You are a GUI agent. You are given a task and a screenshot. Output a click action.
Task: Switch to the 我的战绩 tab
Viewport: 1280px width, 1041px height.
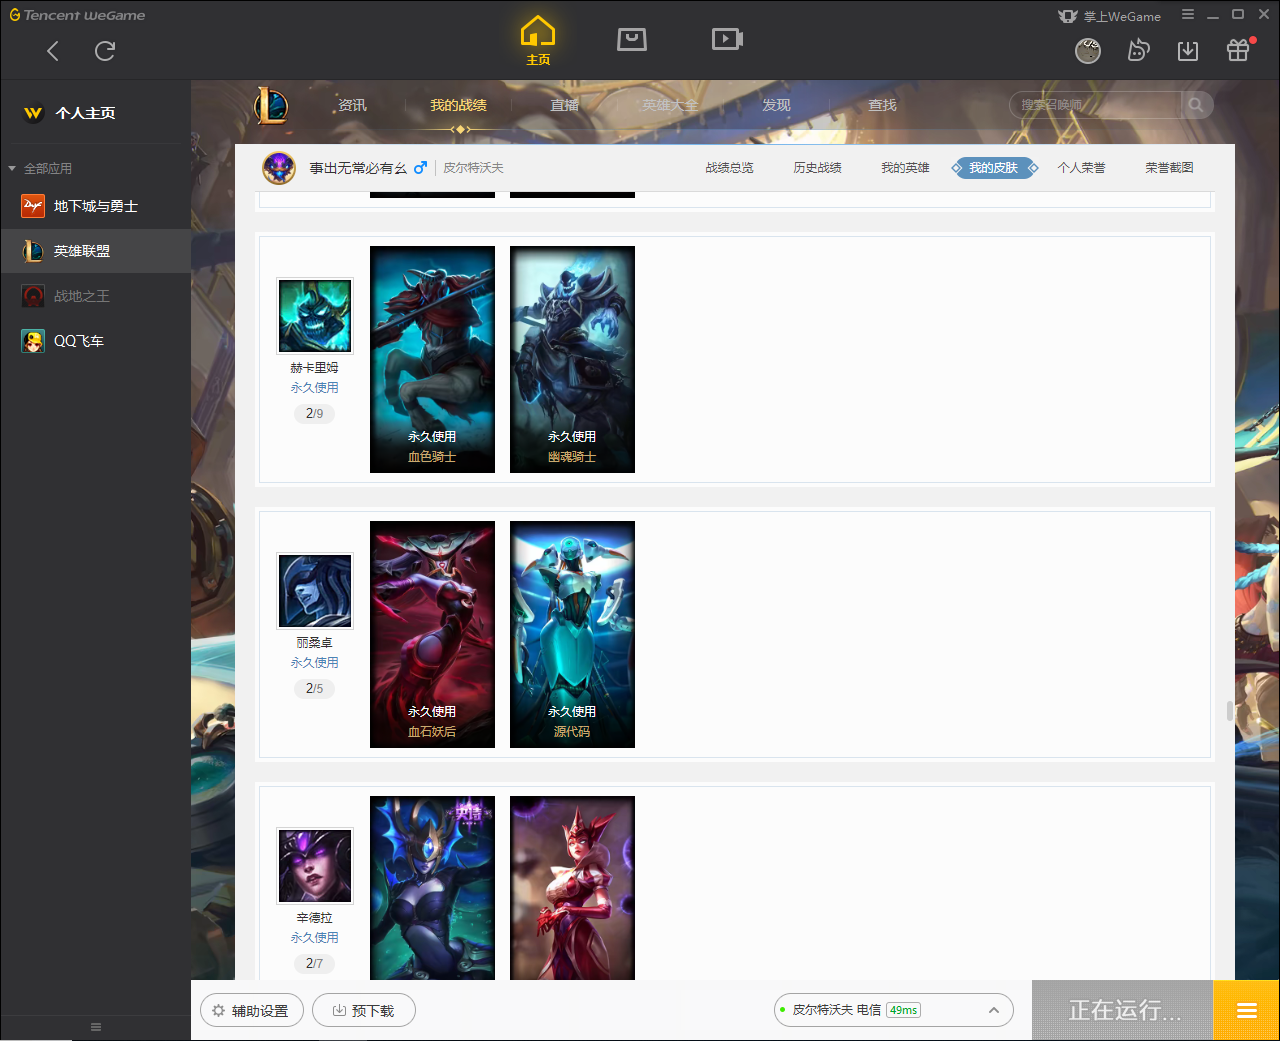point(458,105)
